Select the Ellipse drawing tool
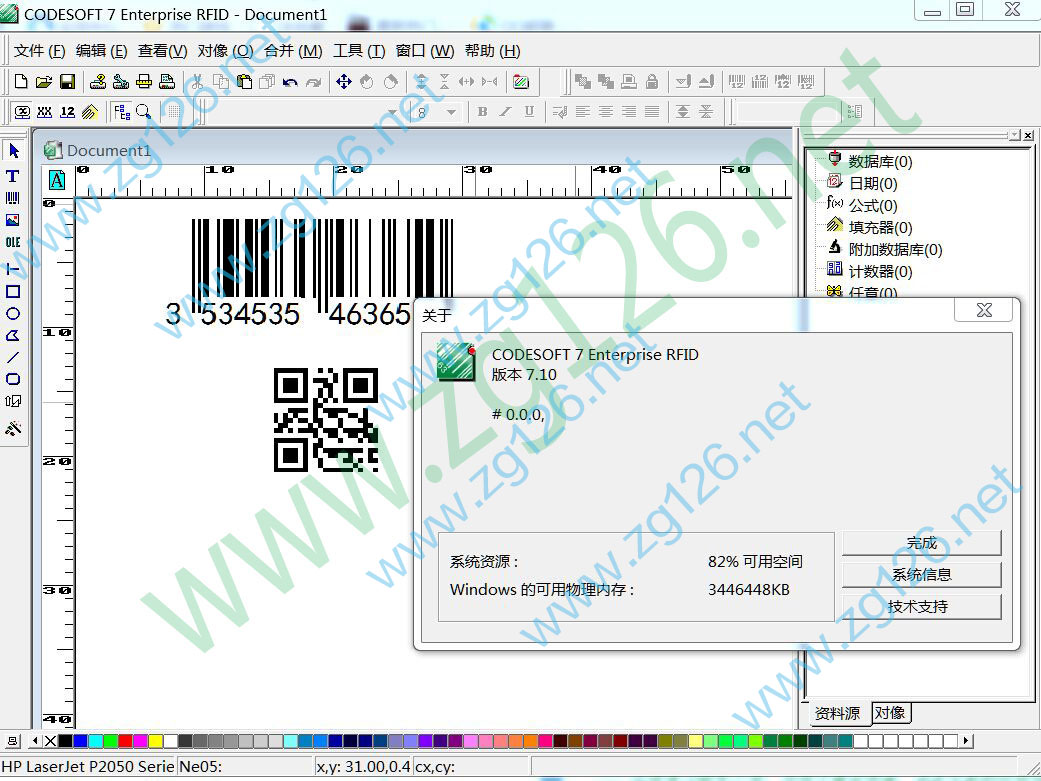This screenshot has height=781, width=1041. point(13,313)
